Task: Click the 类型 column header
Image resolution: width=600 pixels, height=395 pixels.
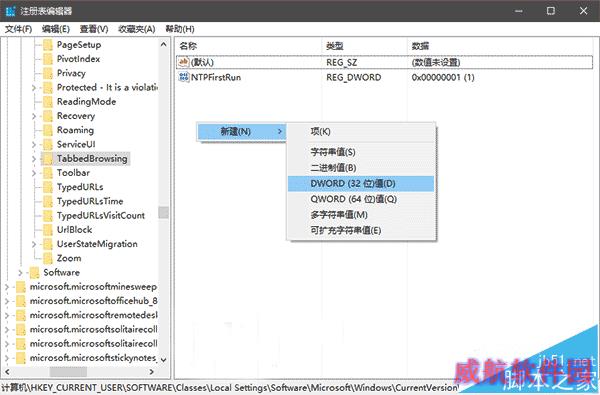Action: [365, 46]
